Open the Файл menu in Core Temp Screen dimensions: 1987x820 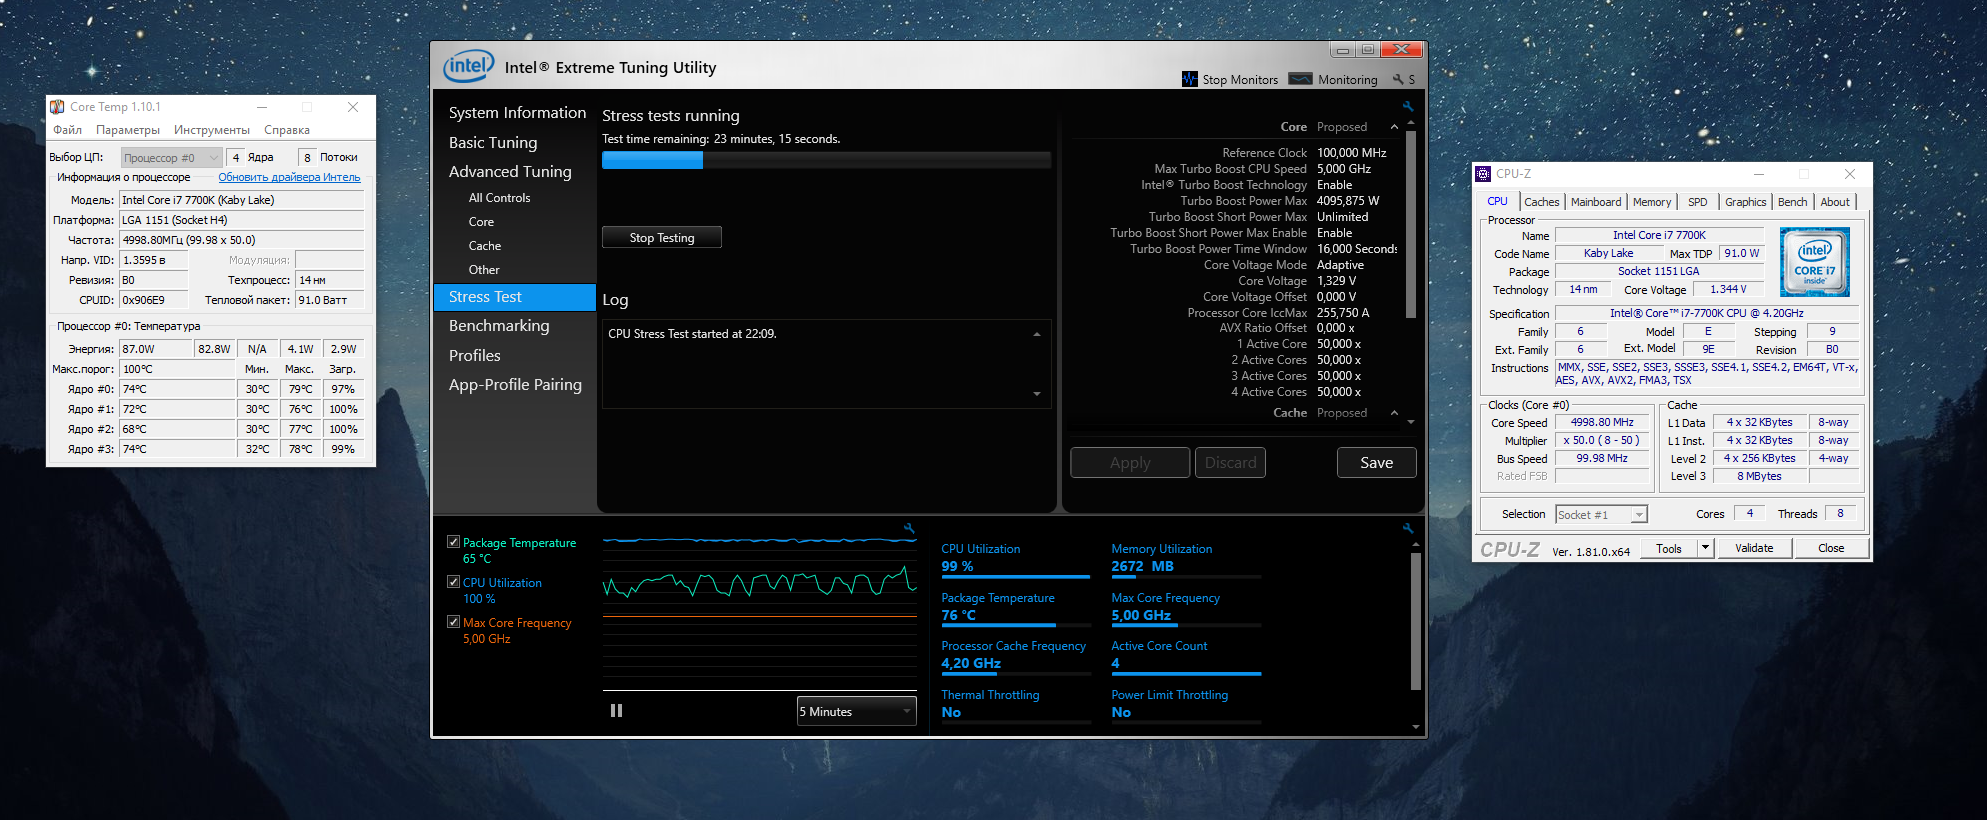tap(68, 130)
